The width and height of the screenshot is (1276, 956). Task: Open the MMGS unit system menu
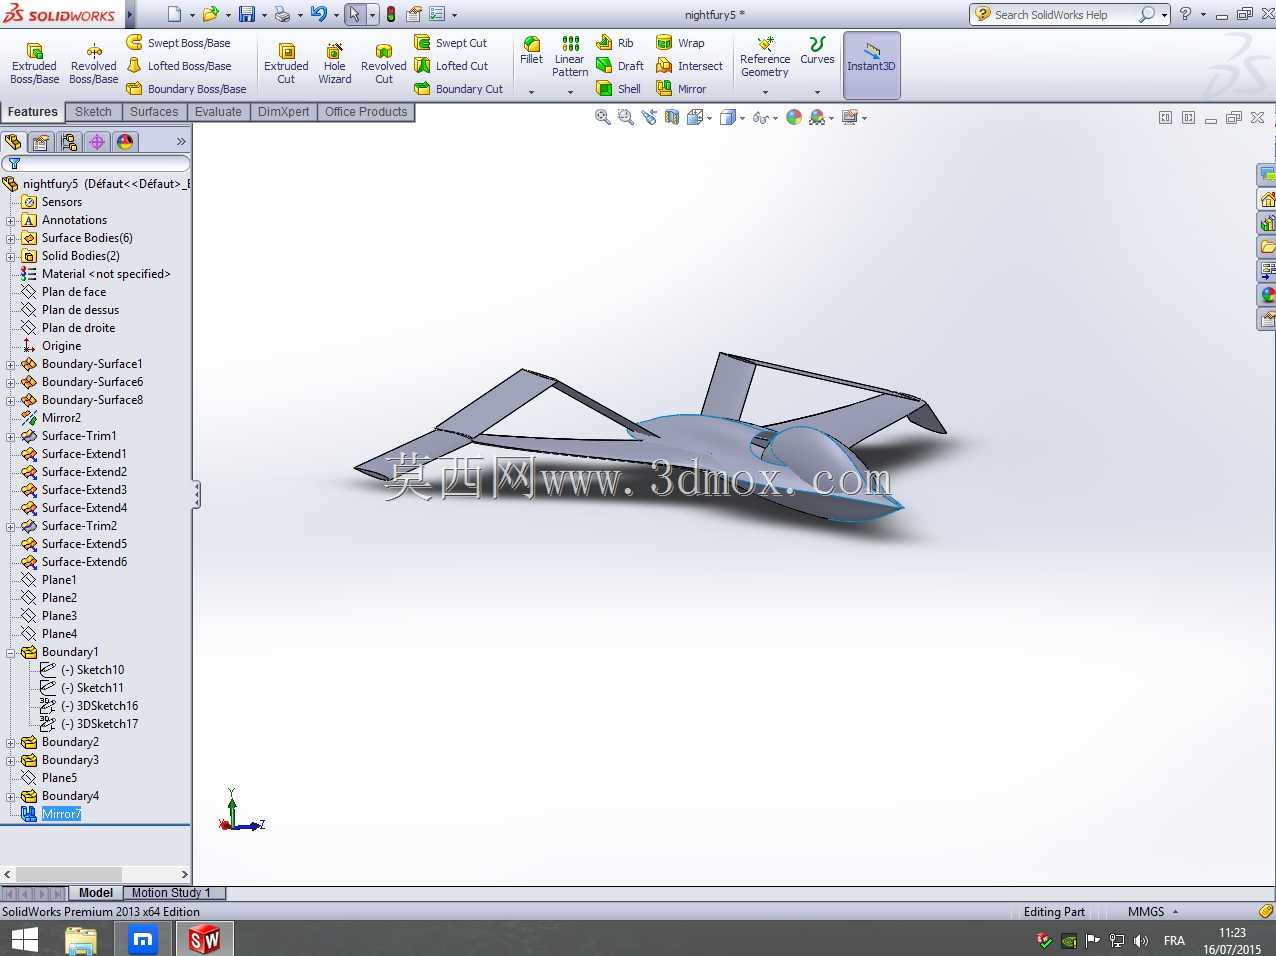1153,912
